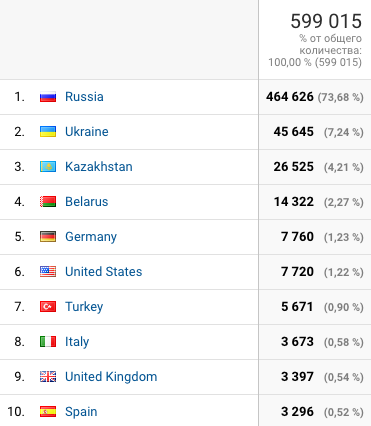Screen dimensions: 371x426
Task: Click the Russia flag icon
Action: (48, 97)
